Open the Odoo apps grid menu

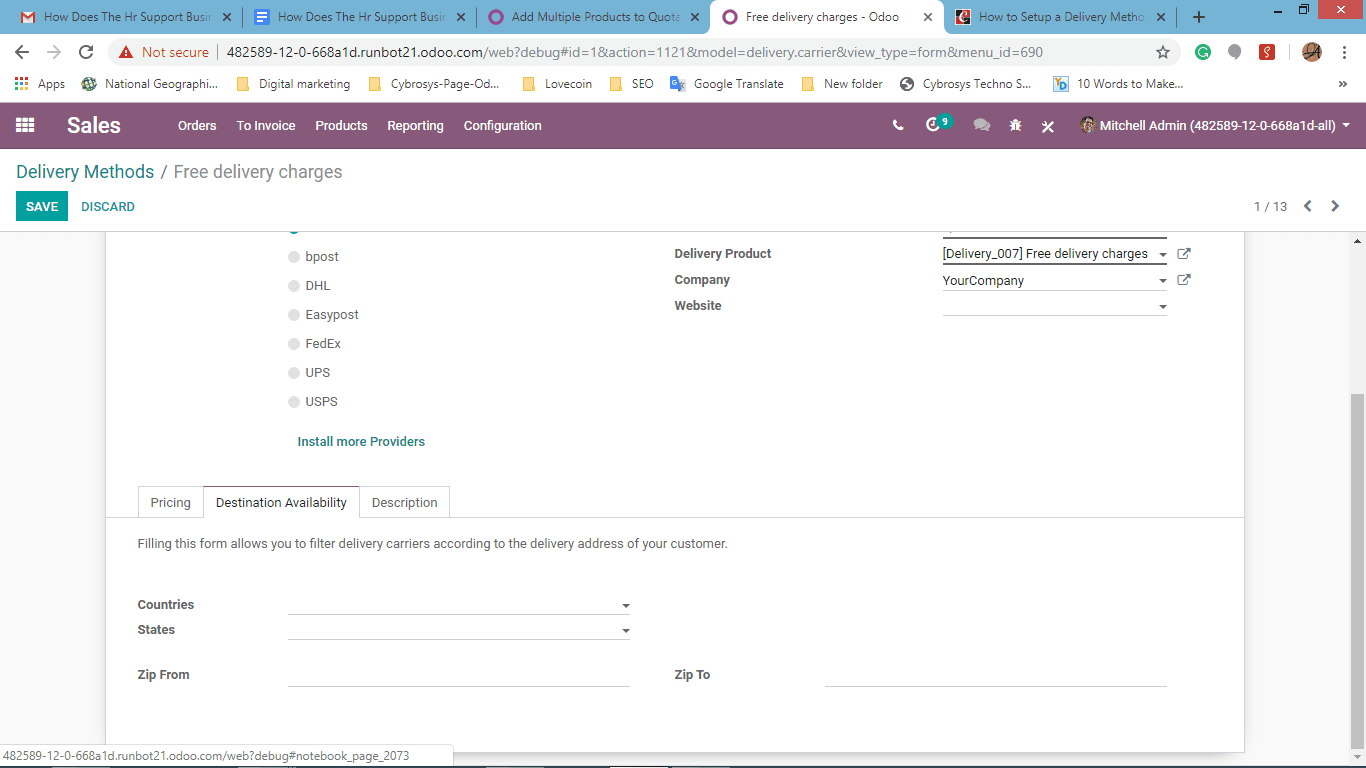pos(25,125)
